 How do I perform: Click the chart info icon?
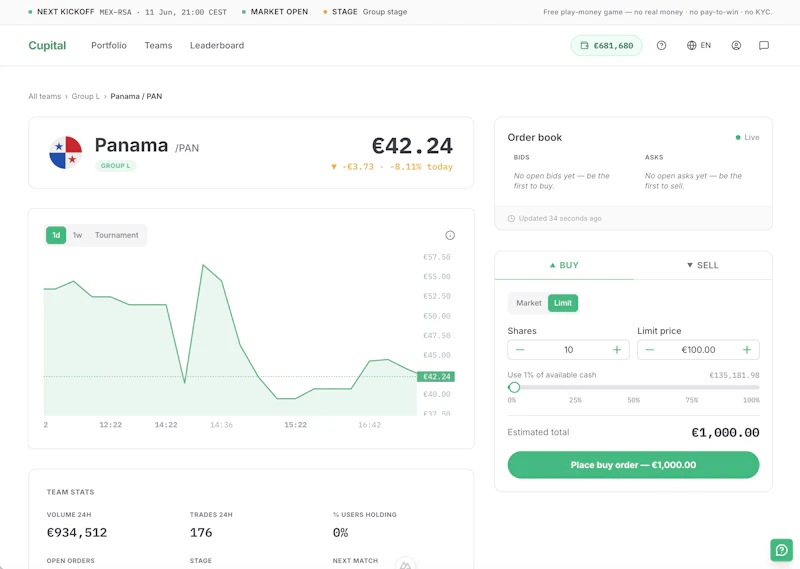450,235
